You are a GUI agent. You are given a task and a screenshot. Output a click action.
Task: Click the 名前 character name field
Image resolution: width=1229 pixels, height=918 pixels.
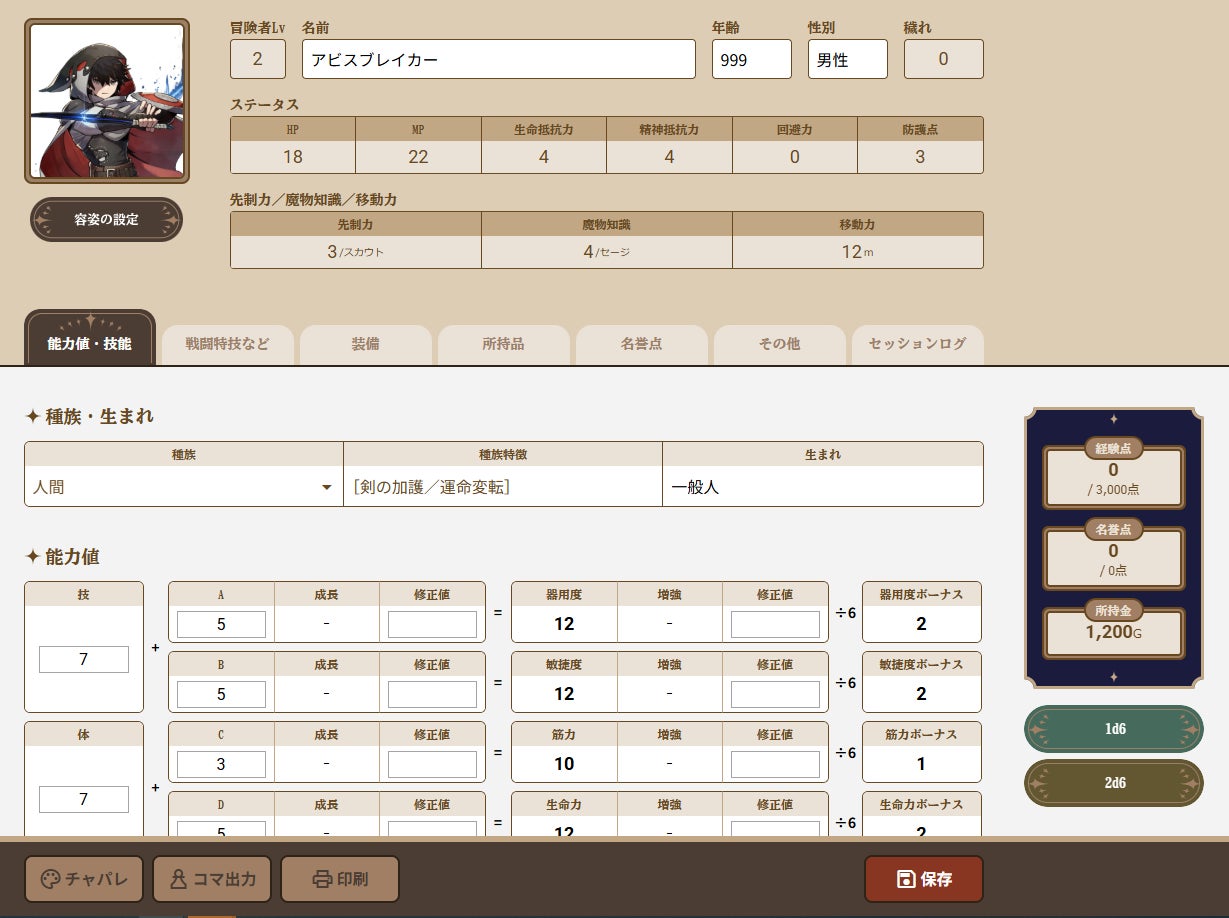click(x=498, y=60)
